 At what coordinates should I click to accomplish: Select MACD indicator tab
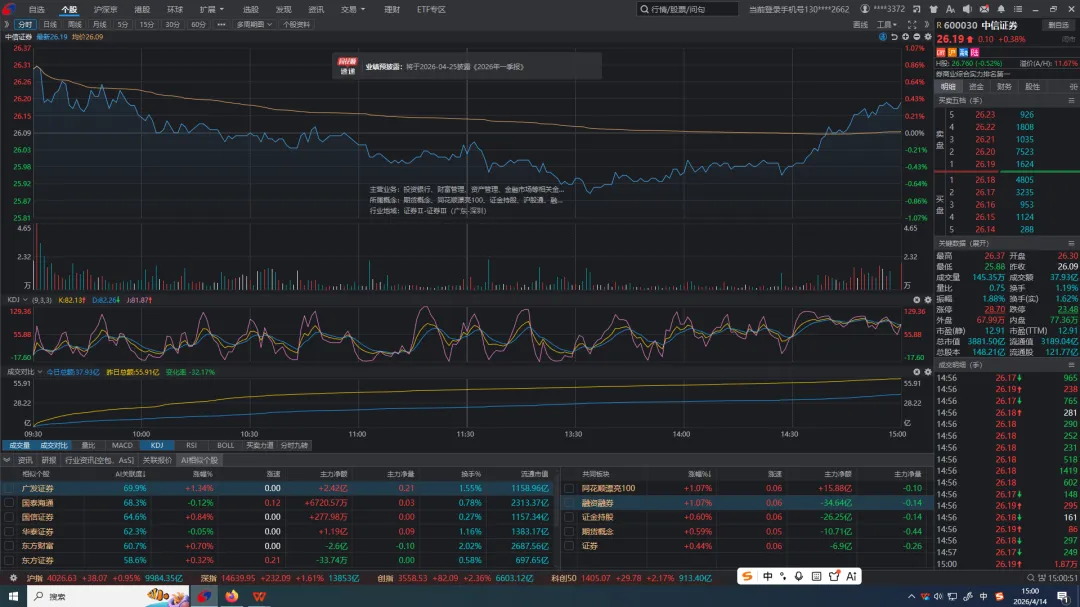click(122, 446)
